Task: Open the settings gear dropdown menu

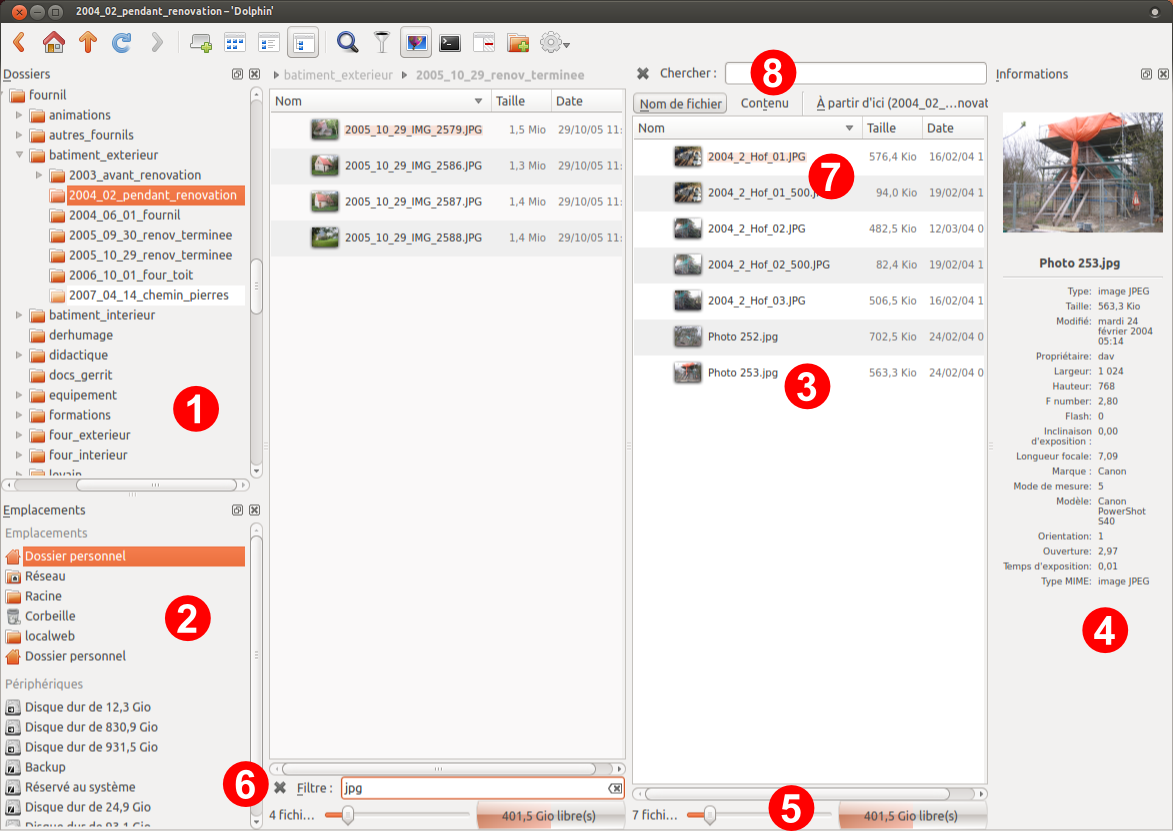Action: pos(555,43)
